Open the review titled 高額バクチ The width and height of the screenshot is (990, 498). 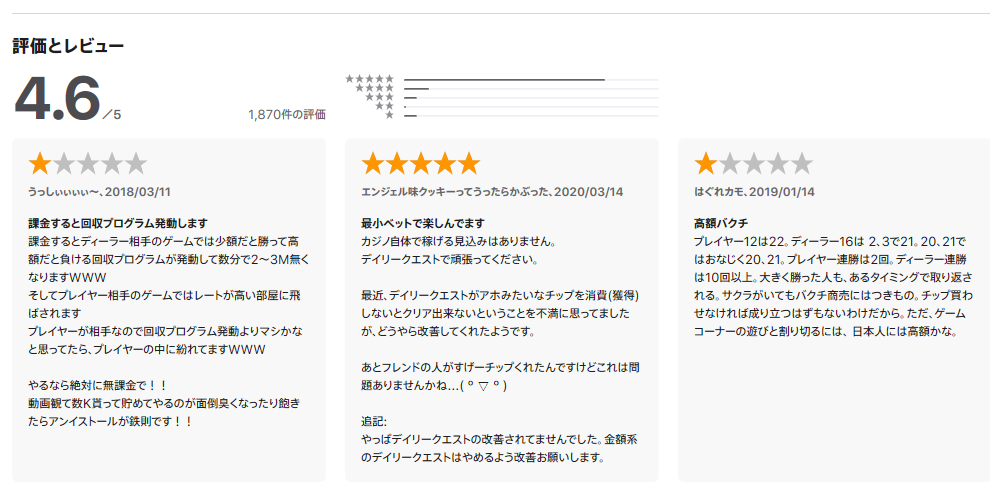[720, 222]
